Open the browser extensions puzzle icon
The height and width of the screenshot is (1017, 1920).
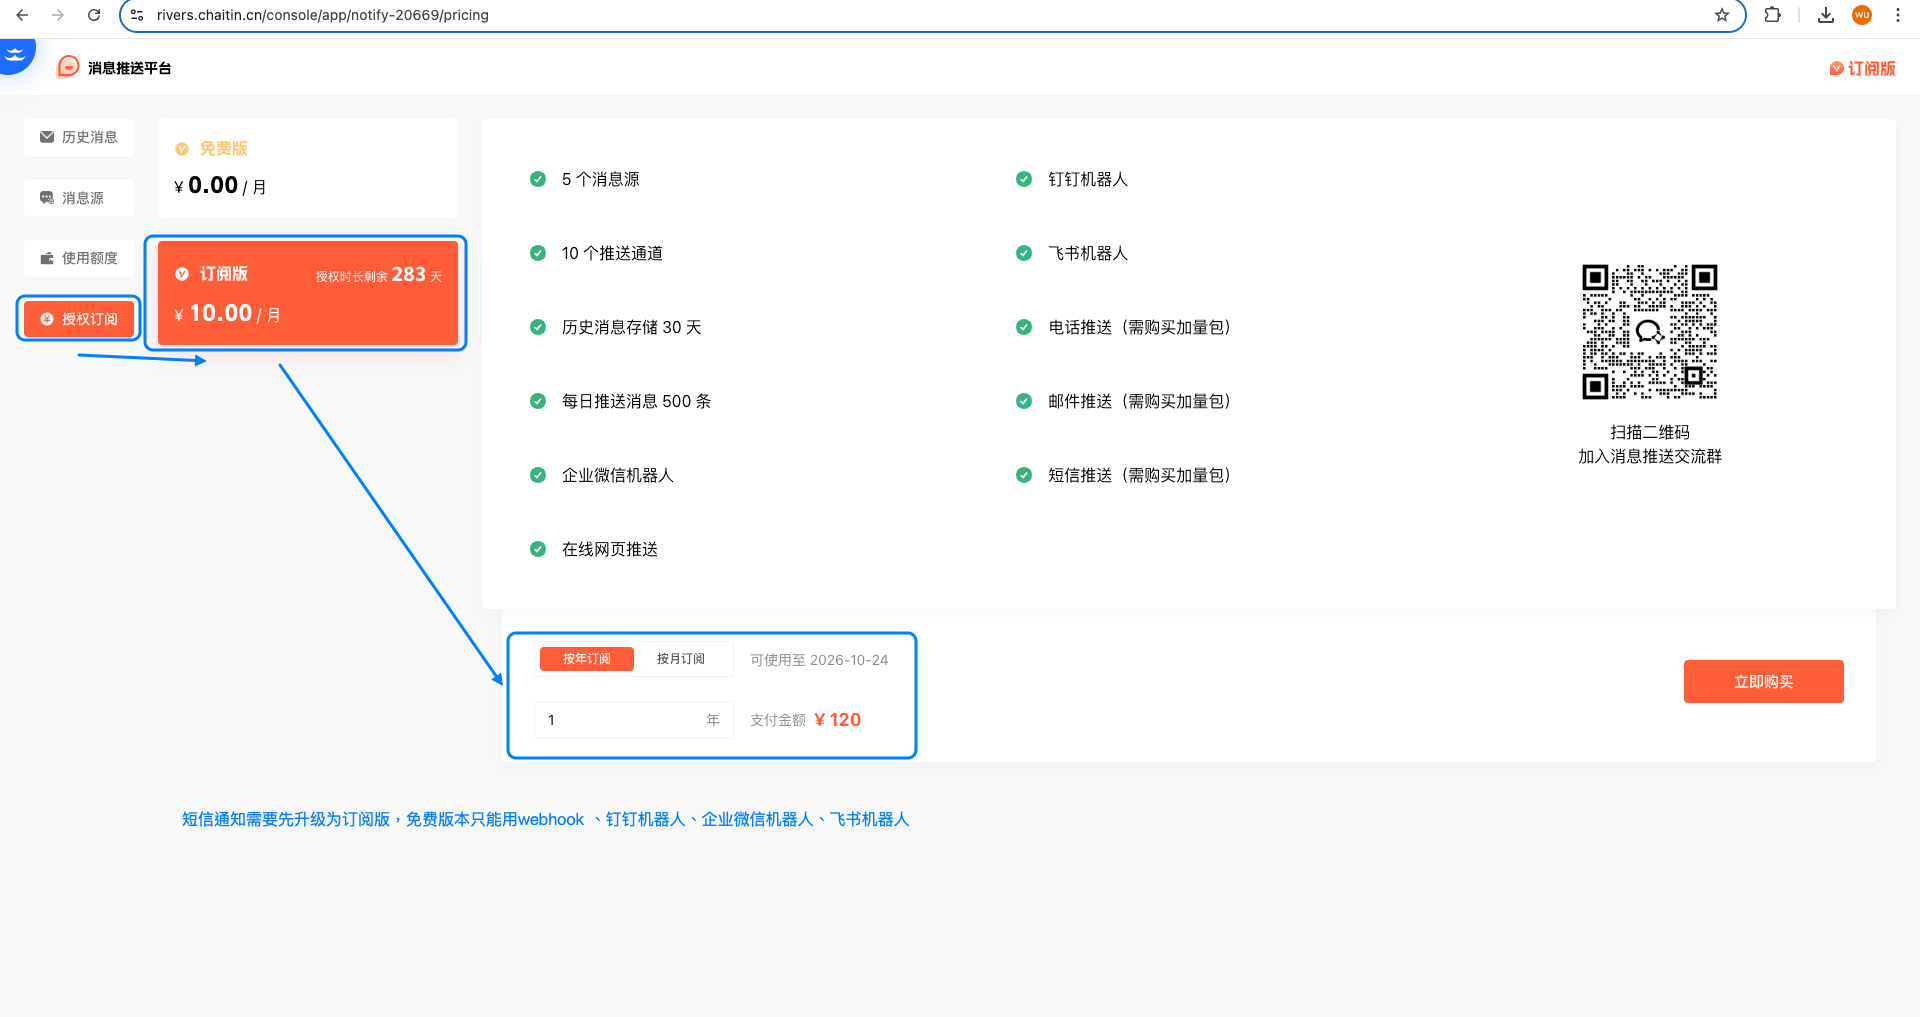pyautogui.click(x=1772, y=15)
